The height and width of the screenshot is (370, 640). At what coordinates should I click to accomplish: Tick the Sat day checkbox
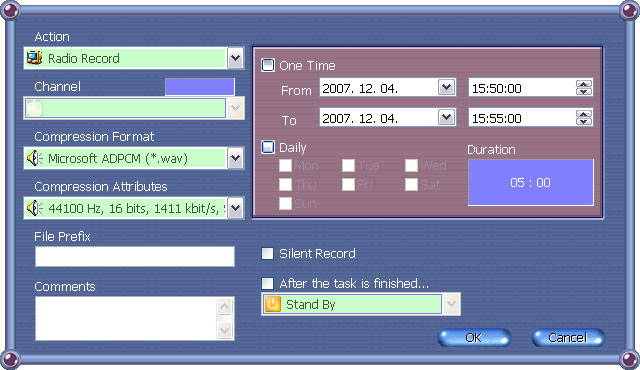[x=411, y=184]
